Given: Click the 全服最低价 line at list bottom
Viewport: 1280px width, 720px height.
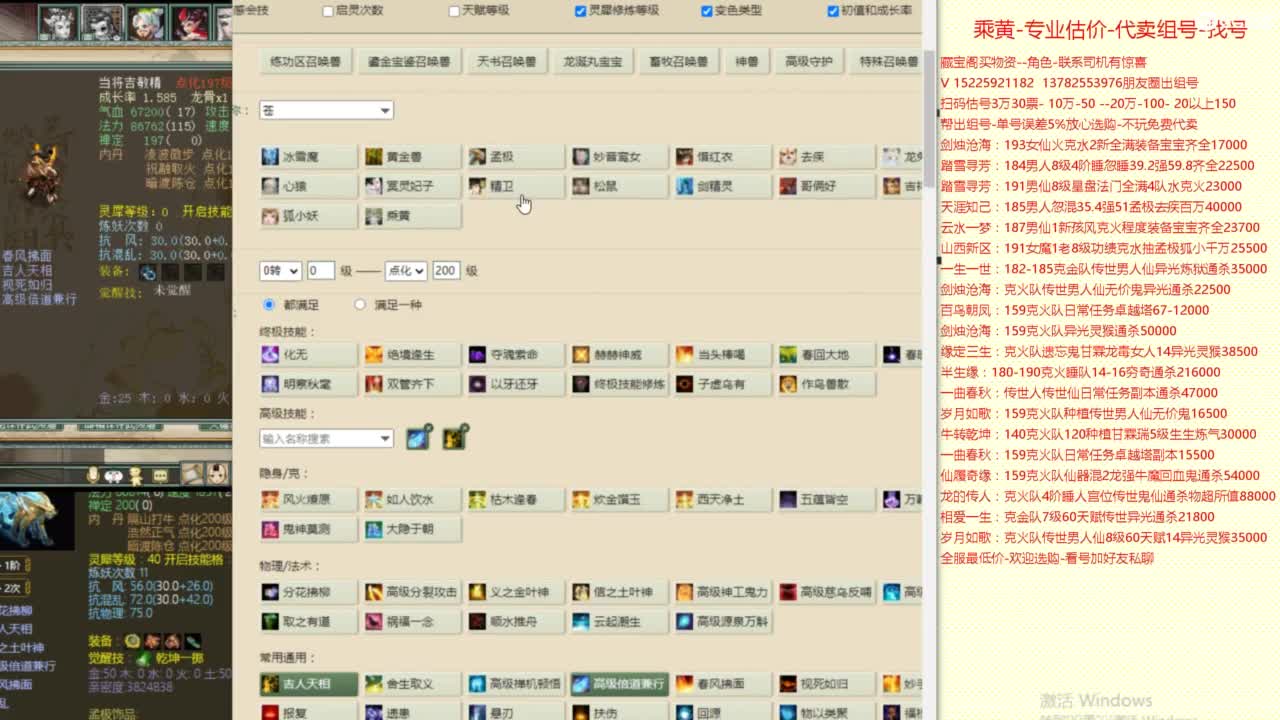Looking at the screenshot, I should (x=1047, y=558).
